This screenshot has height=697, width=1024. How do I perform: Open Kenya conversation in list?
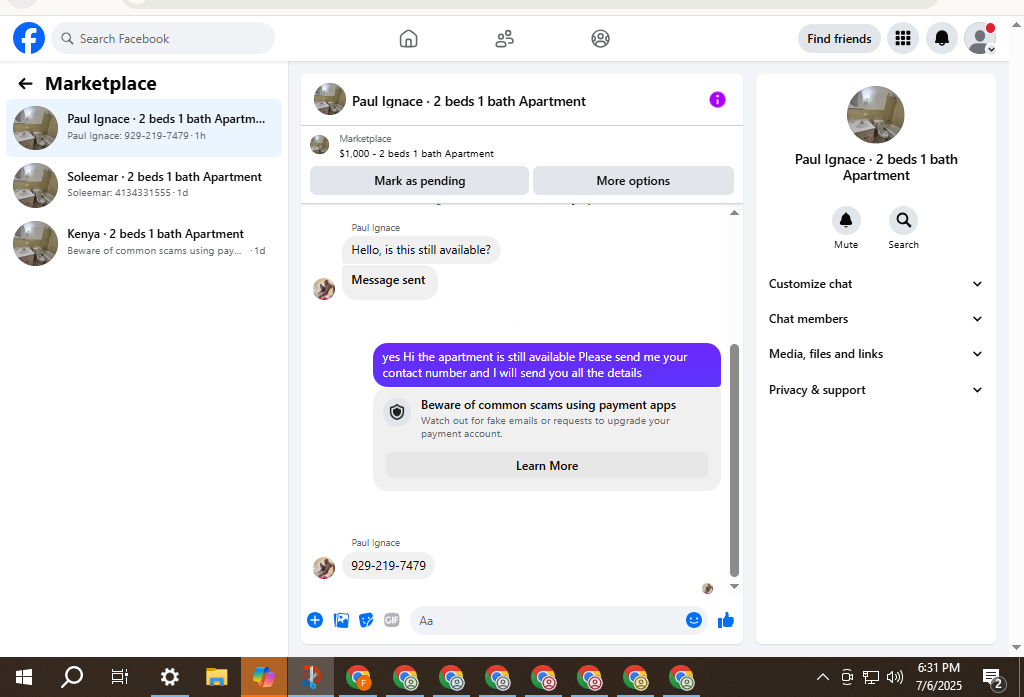coord(144,242)
